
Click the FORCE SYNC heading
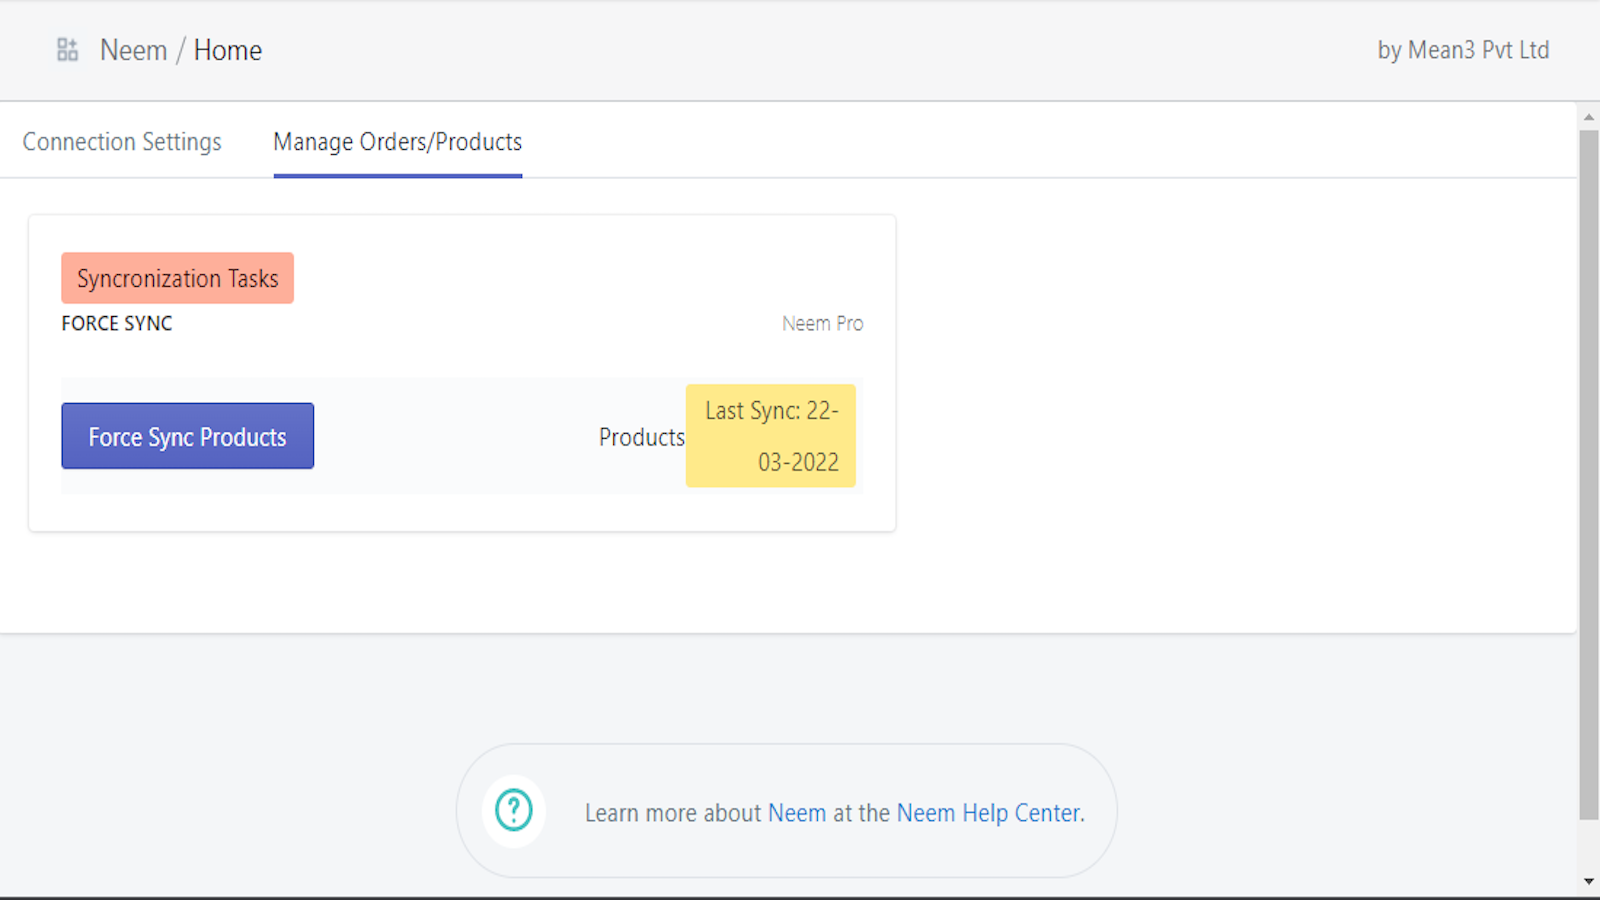click(x=116, y=323)
